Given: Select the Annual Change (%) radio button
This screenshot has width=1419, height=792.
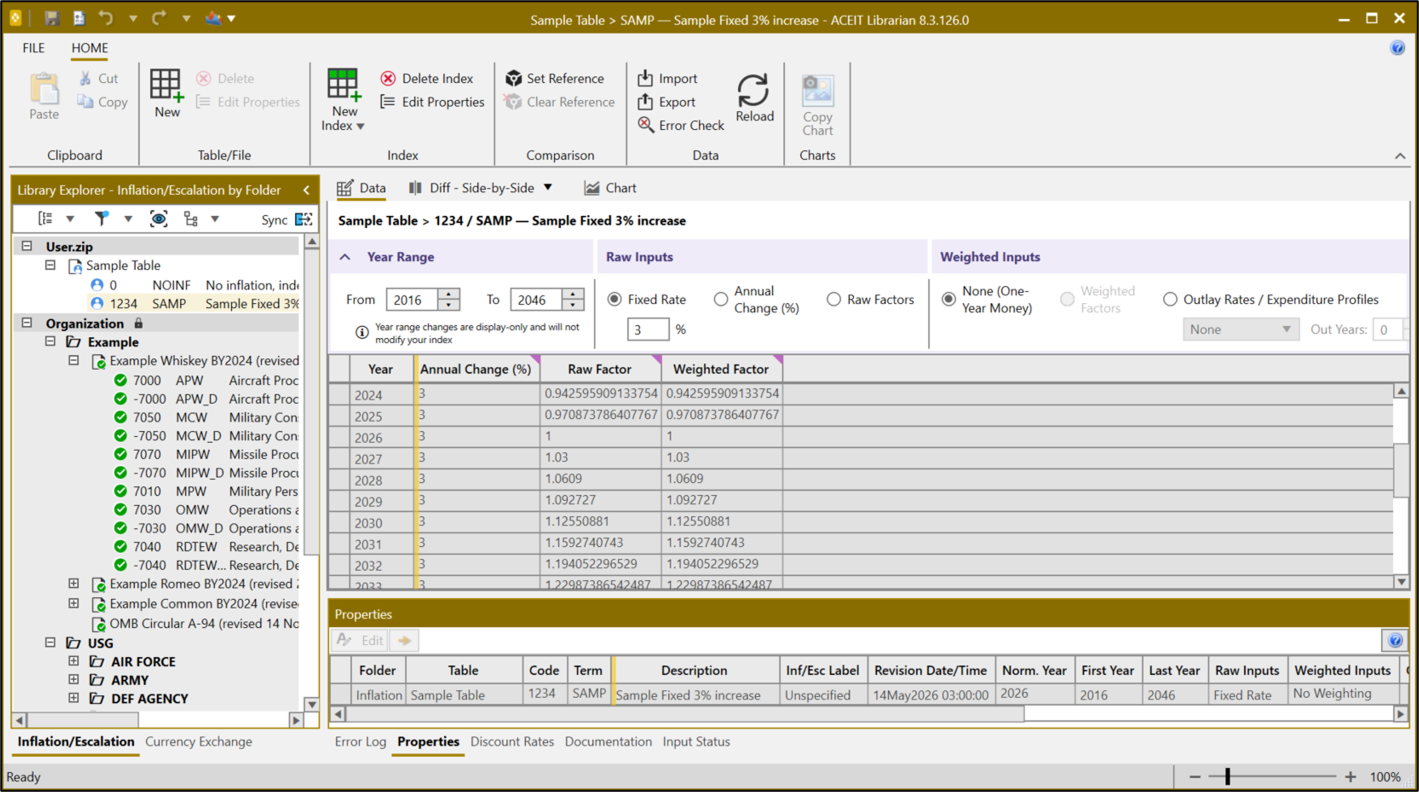Looking at the screenshot, I should pyautogui.click(x=720, y=299).
